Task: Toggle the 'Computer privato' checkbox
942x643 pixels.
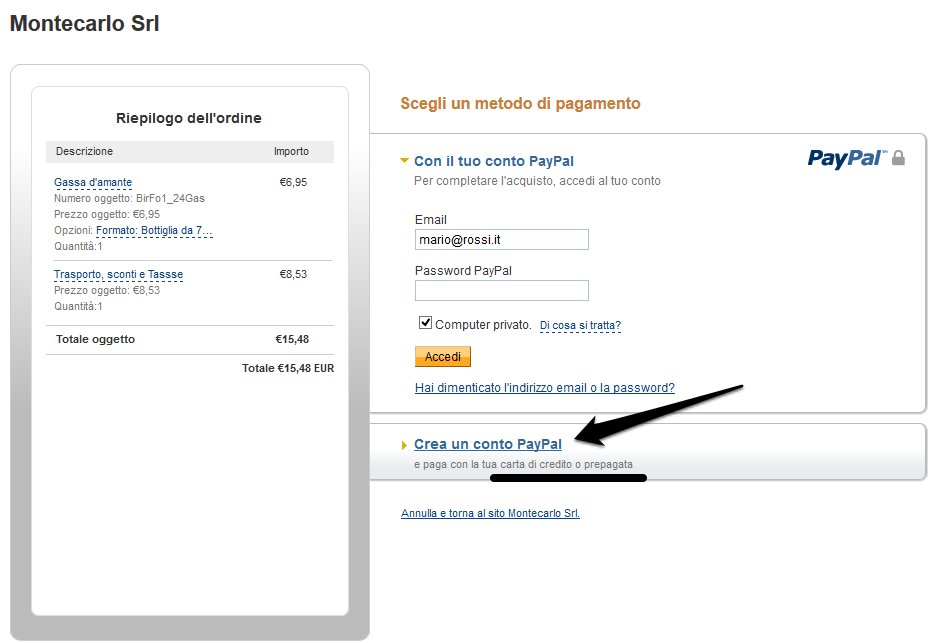Action: pos(425,323)
